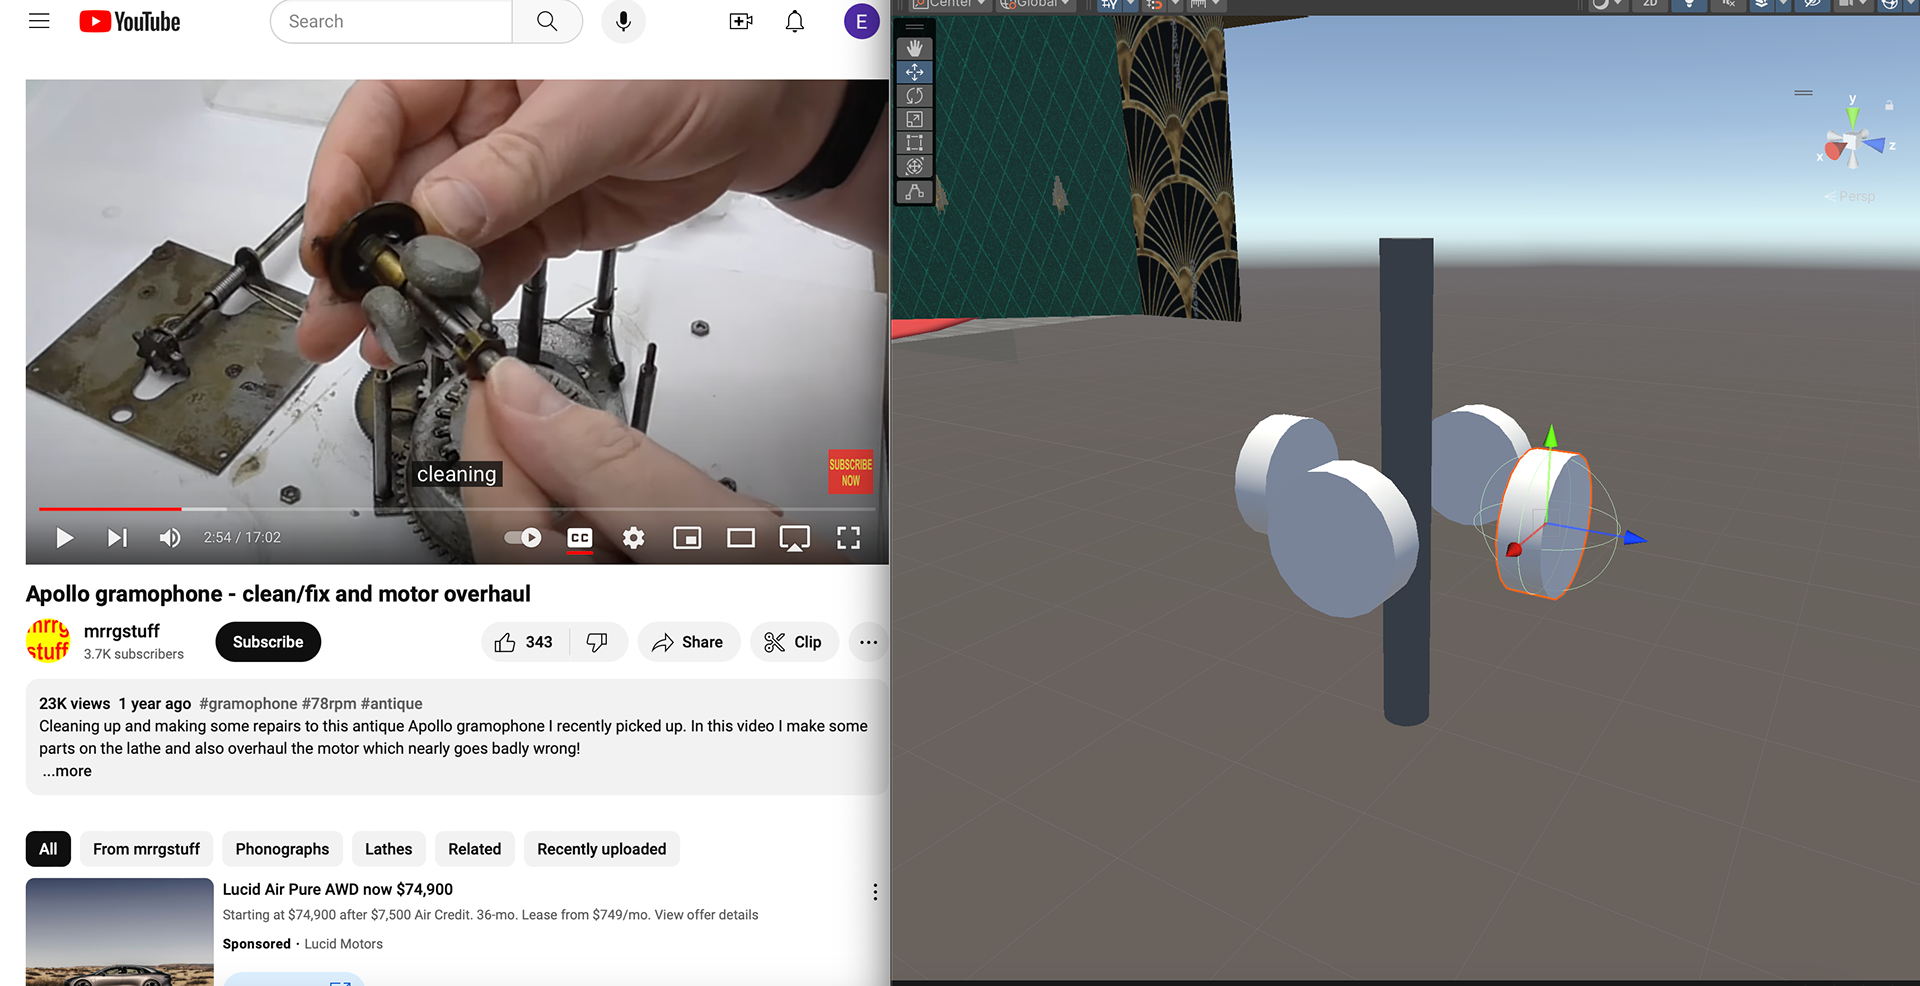Viewport: 1920px width, 986px height.
Task: Select the Recently uploaded chip
Action: (x=601, y=849)
